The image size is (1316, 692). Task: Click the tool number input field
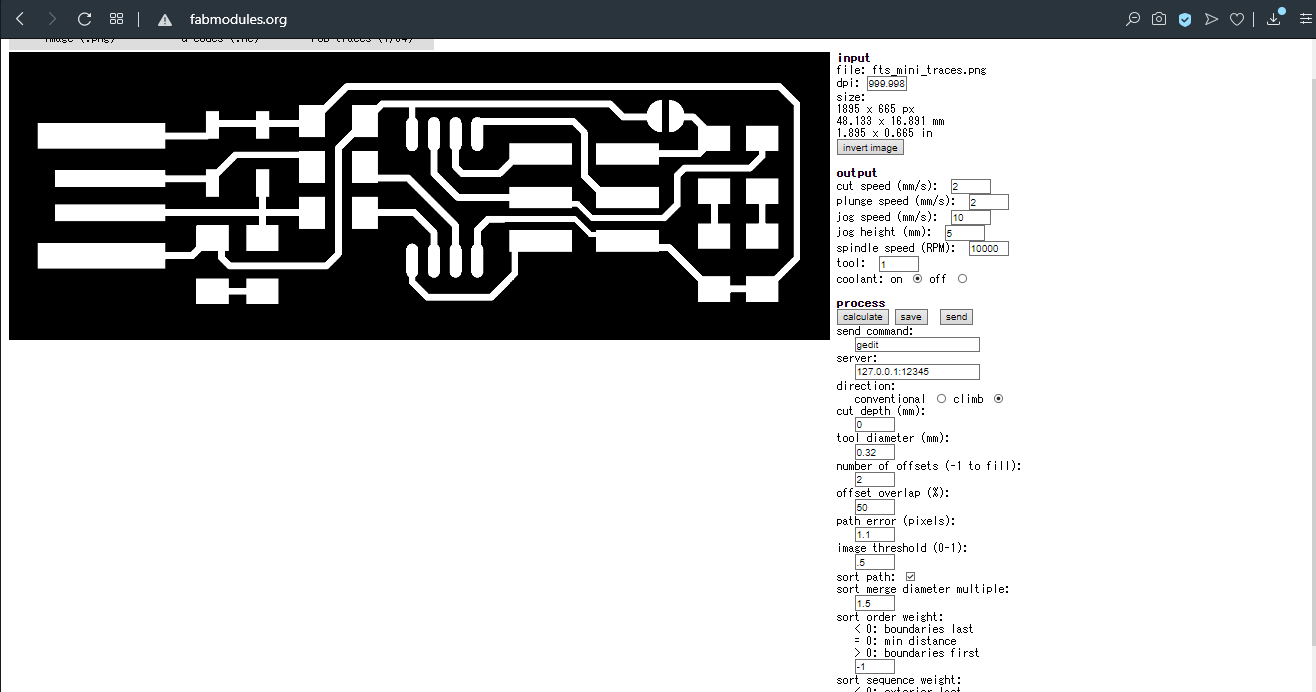[898, 264]
